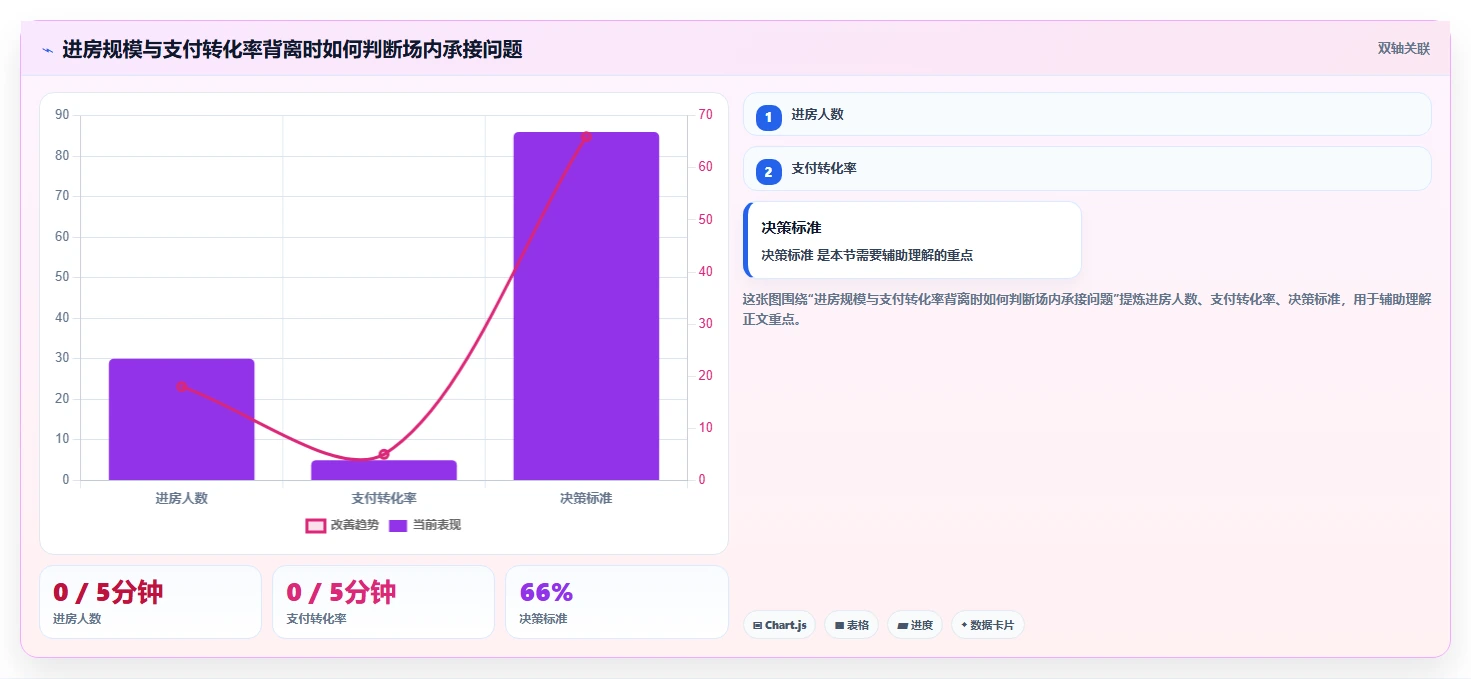
Task: Click the pink 0 / 5分钟 支付转化率 card
Action: click(383, 602)
